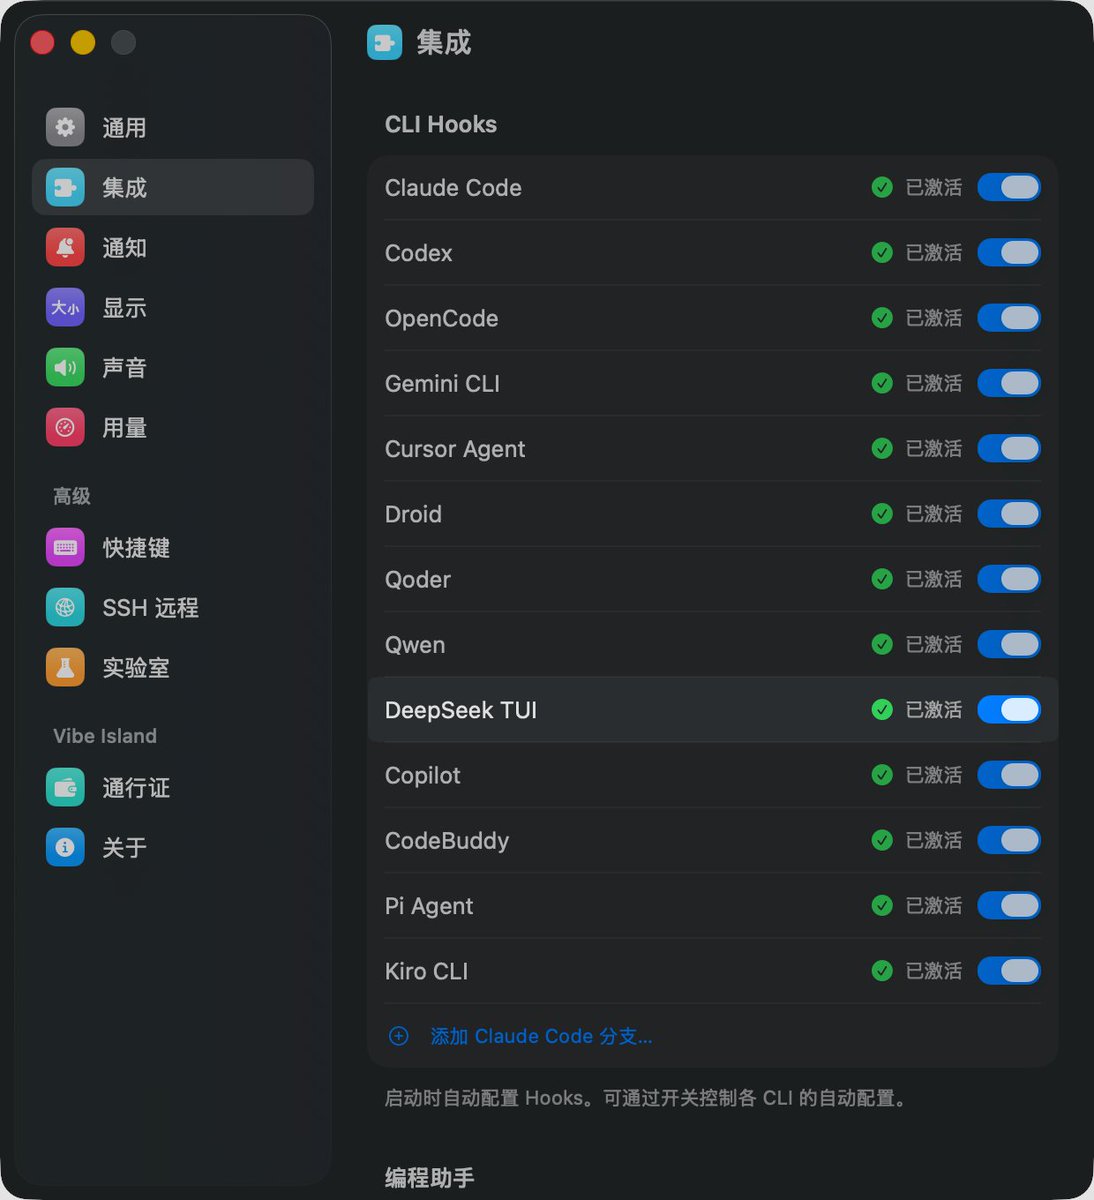Go to the 显示 settings section
The width and height of the screenshot is (1094, 1200).
173,307
